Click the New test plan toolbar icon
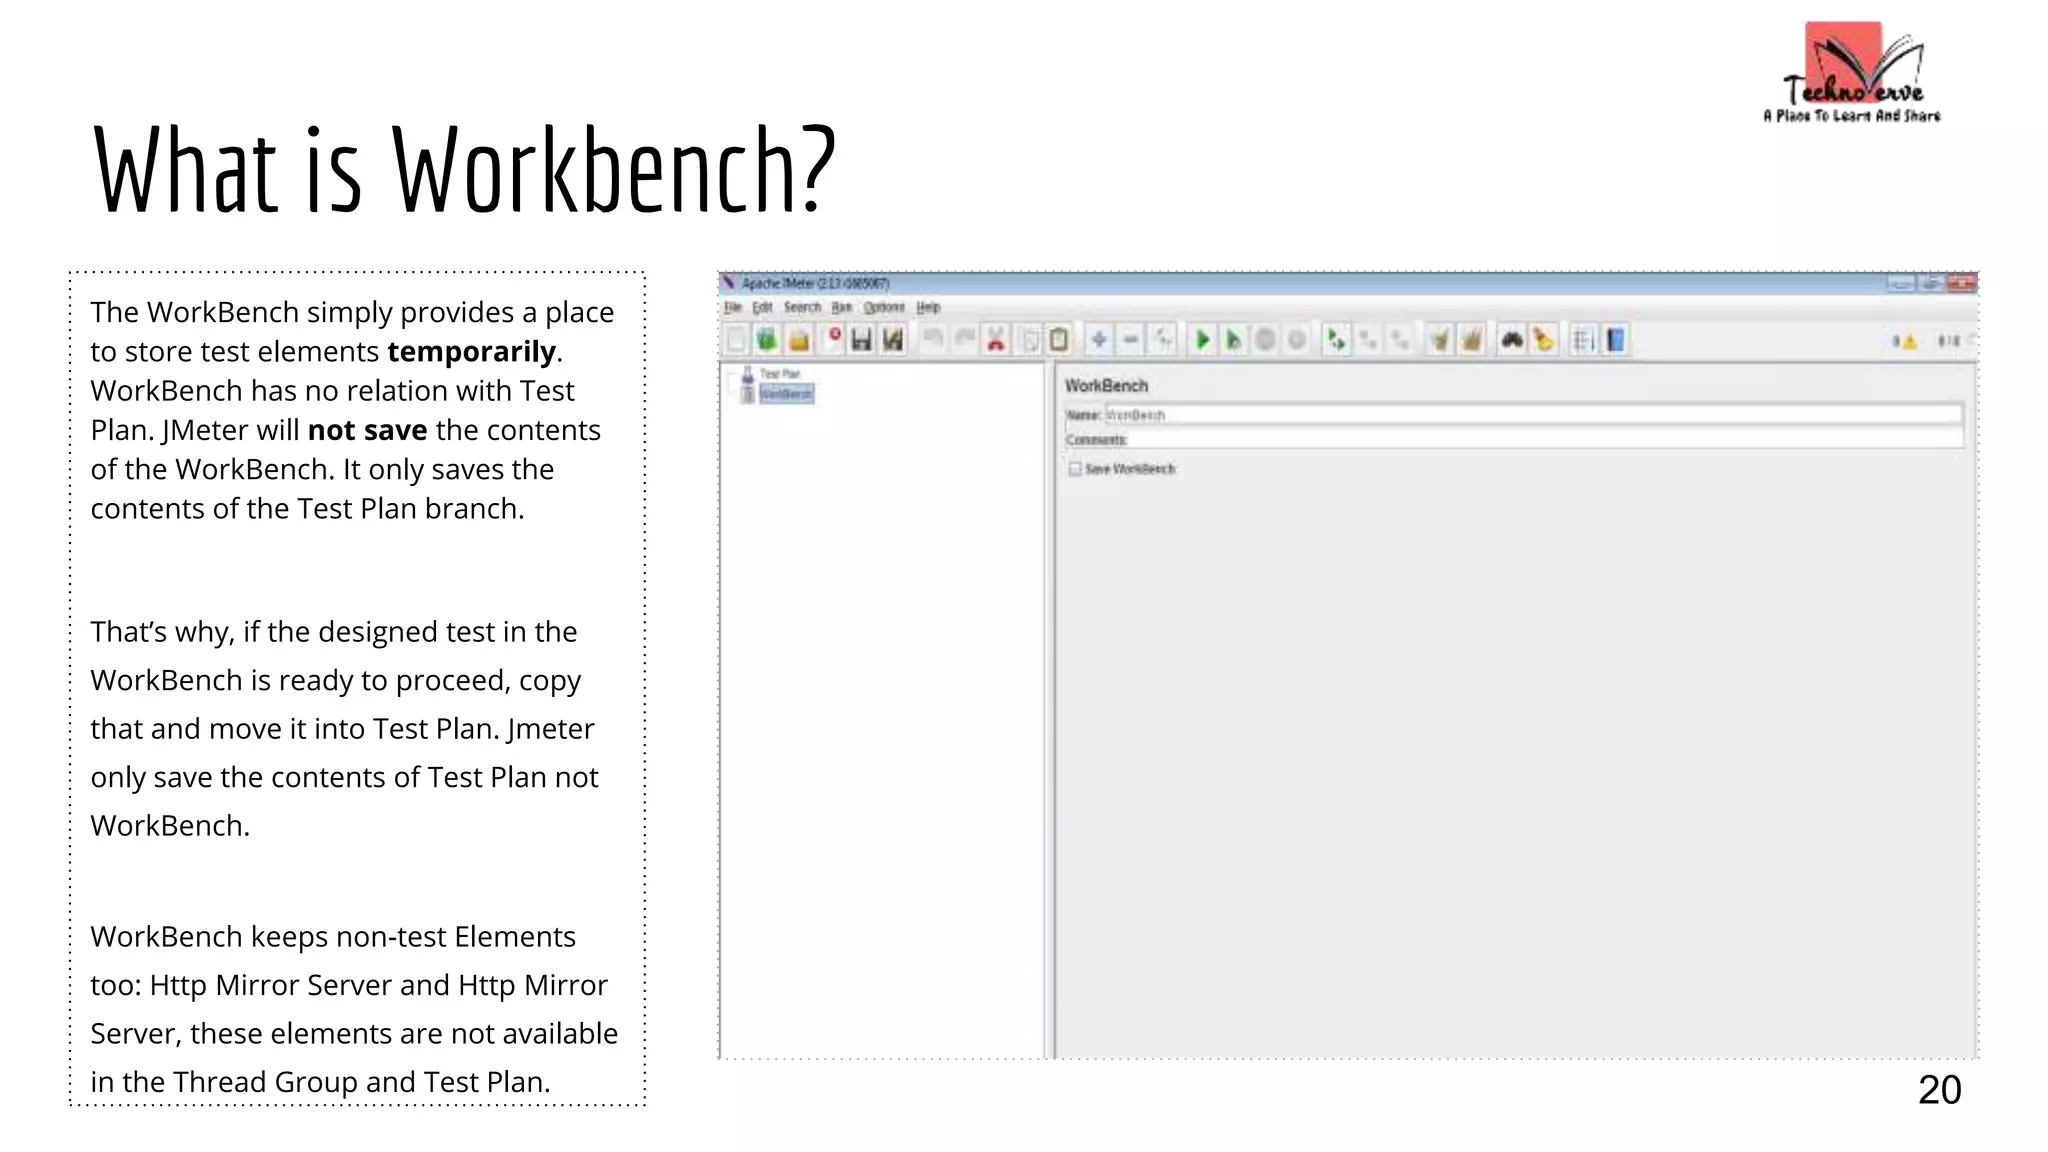This screenshot has width=2048, height=1152. pyautogui.click(x=736, y=340)
